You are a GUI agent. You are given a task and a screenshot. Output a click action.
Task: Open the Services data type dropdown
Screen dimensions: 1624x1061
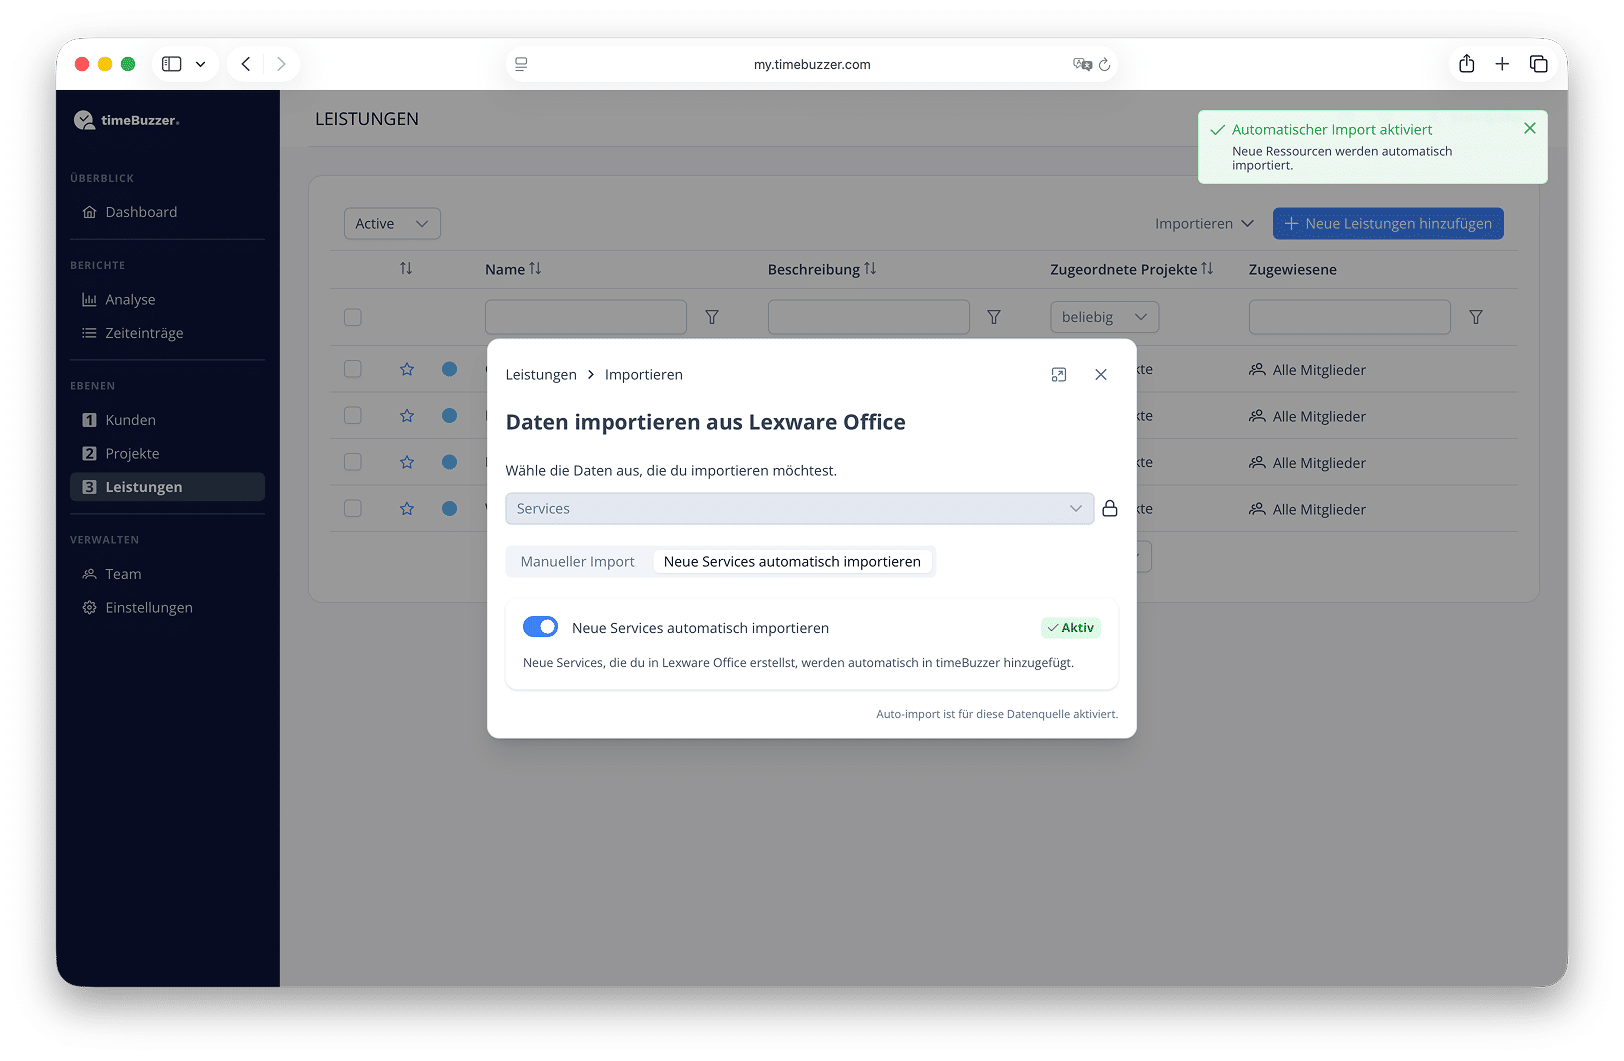click(x=800, y=509)
